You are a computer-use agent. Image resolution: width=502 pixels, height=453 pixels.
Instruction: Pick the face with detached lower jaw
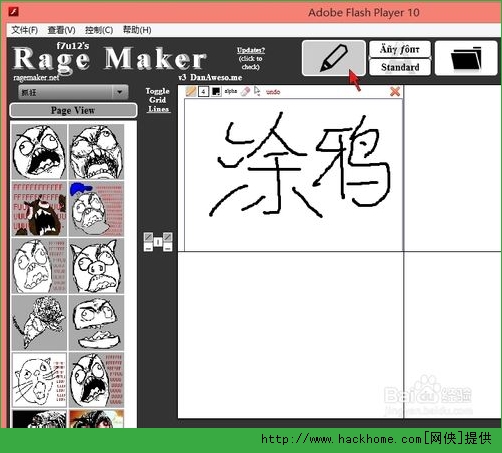click(96, 323)
